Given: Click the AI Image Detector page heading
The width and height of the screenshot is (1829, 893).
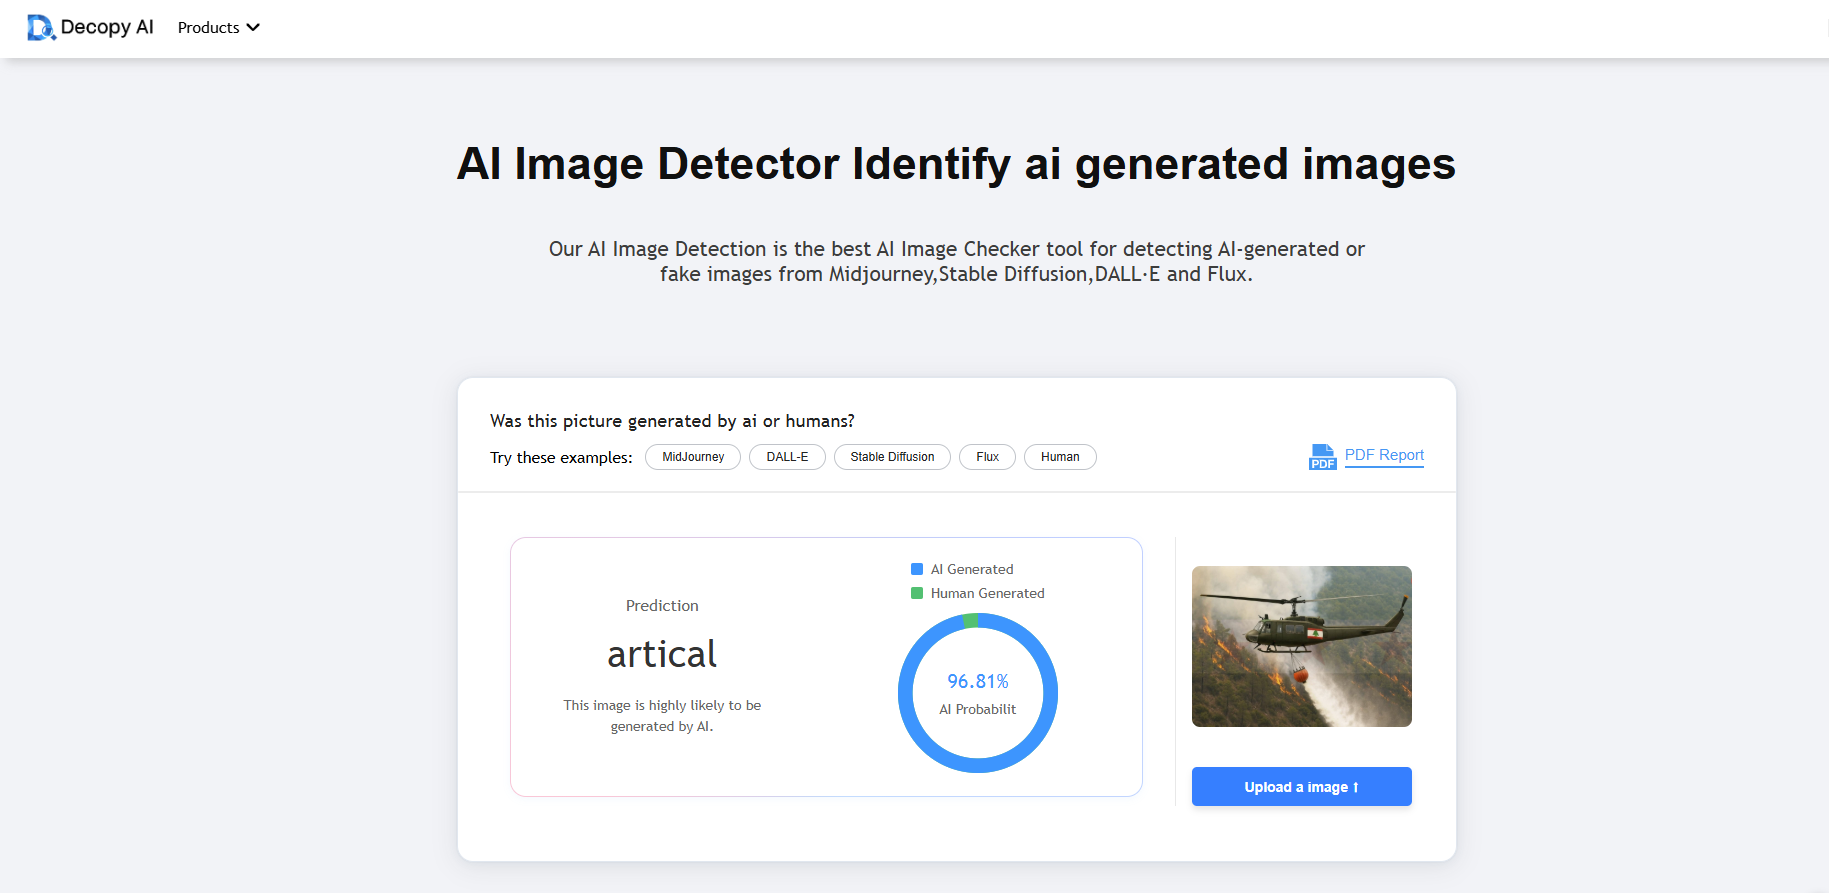Looking at the screenshot, I should [956, 164].
